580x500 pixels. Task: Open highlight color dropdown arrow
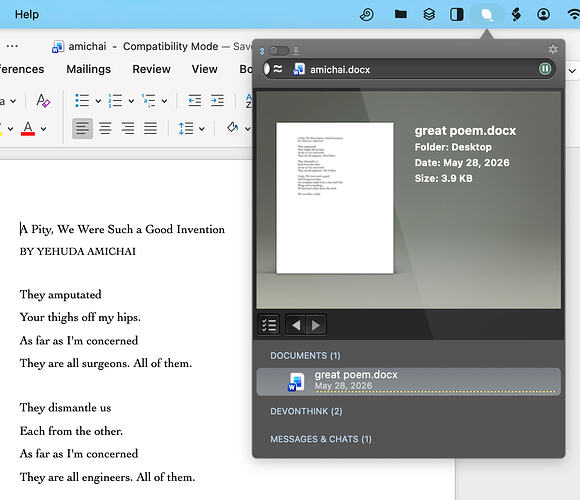10,129
